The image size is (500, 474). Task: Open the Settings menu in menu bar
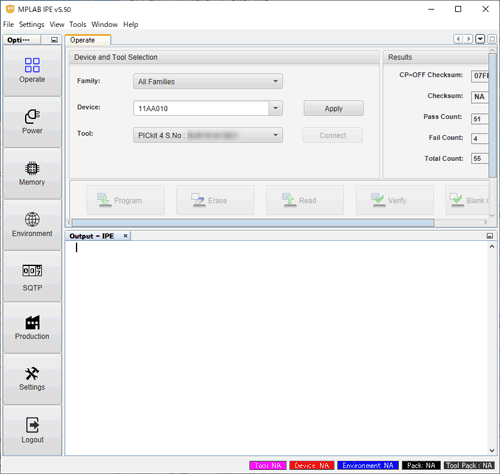(32, 24)
